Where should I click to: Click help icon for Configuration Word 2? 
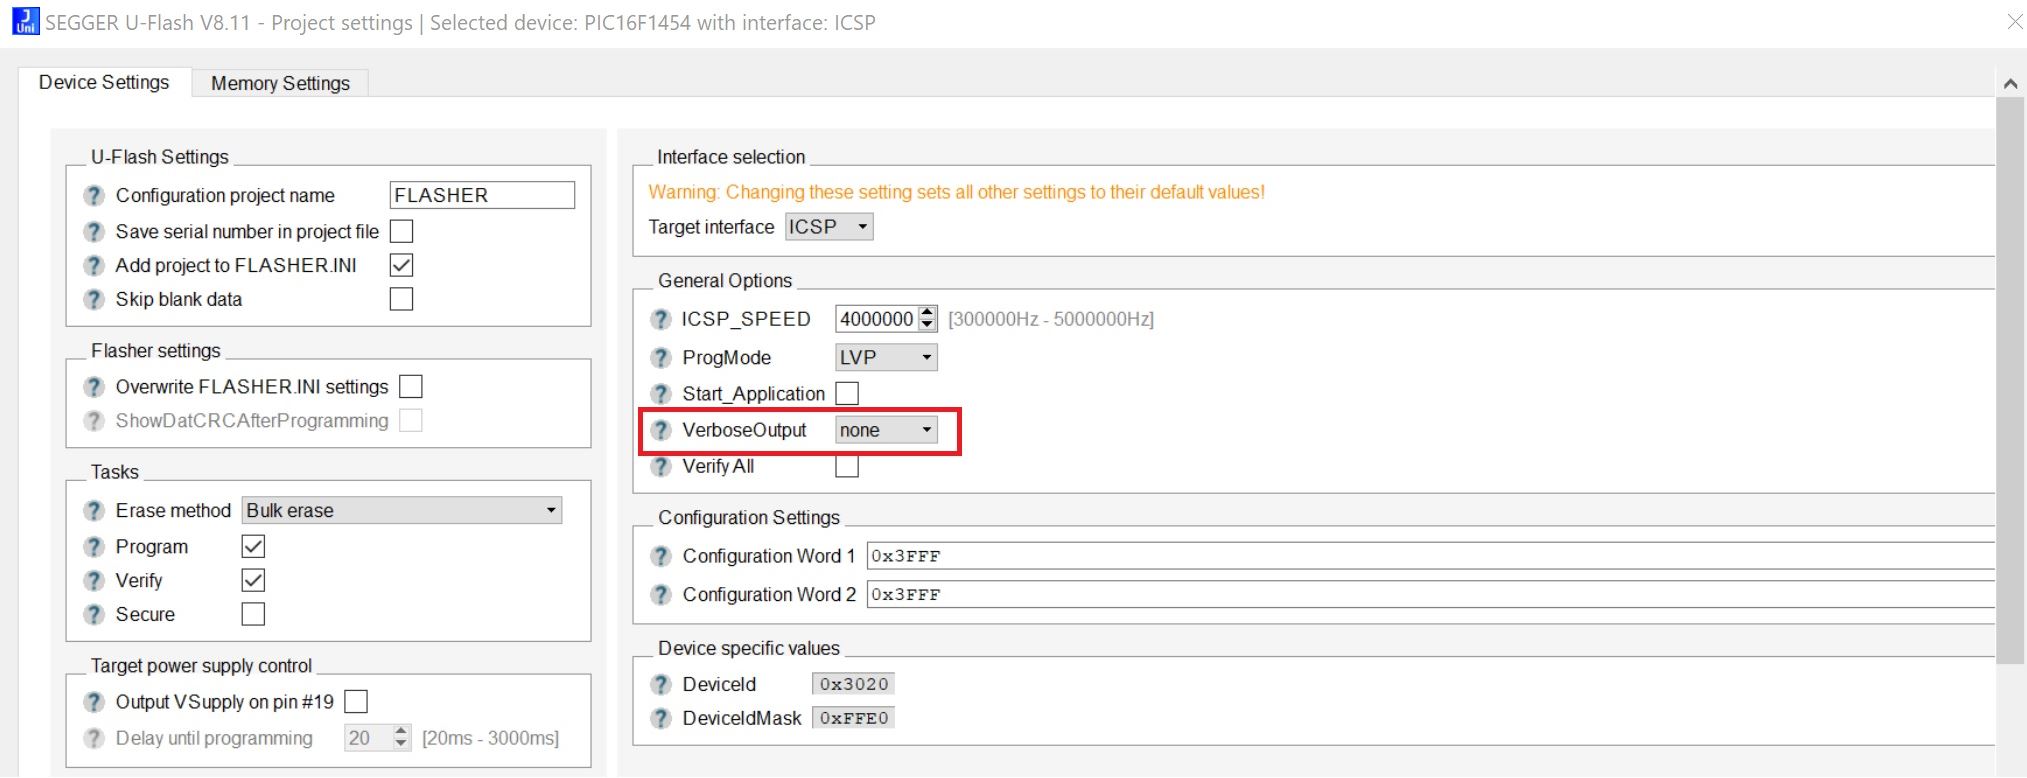(x=660, y=594)
